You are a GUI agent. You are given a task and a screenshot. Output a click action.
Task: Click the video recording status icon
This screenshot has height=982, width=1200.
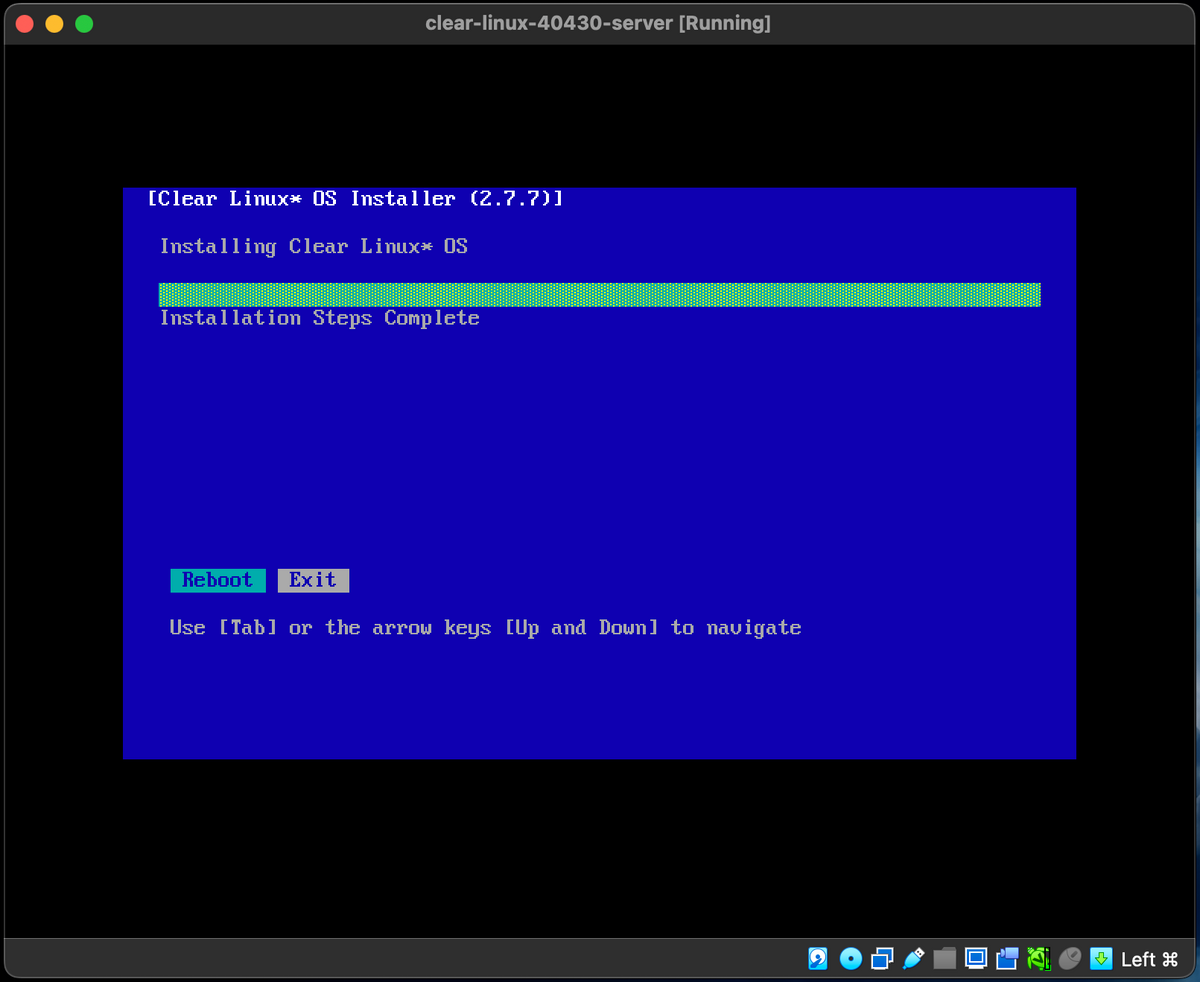pos(1006,958)
